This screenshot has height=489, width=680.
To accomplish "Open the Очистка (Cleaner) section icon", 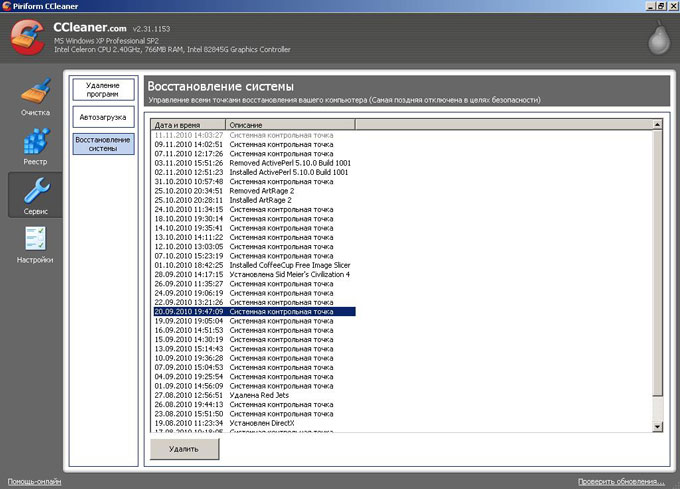I will pyautogui.click(x=36, y=91).
